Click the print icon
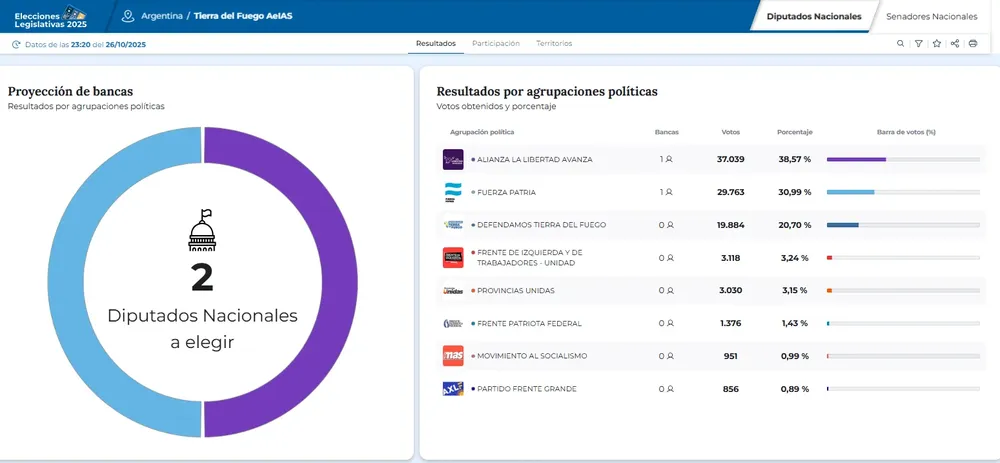 [x=973, y=44]
